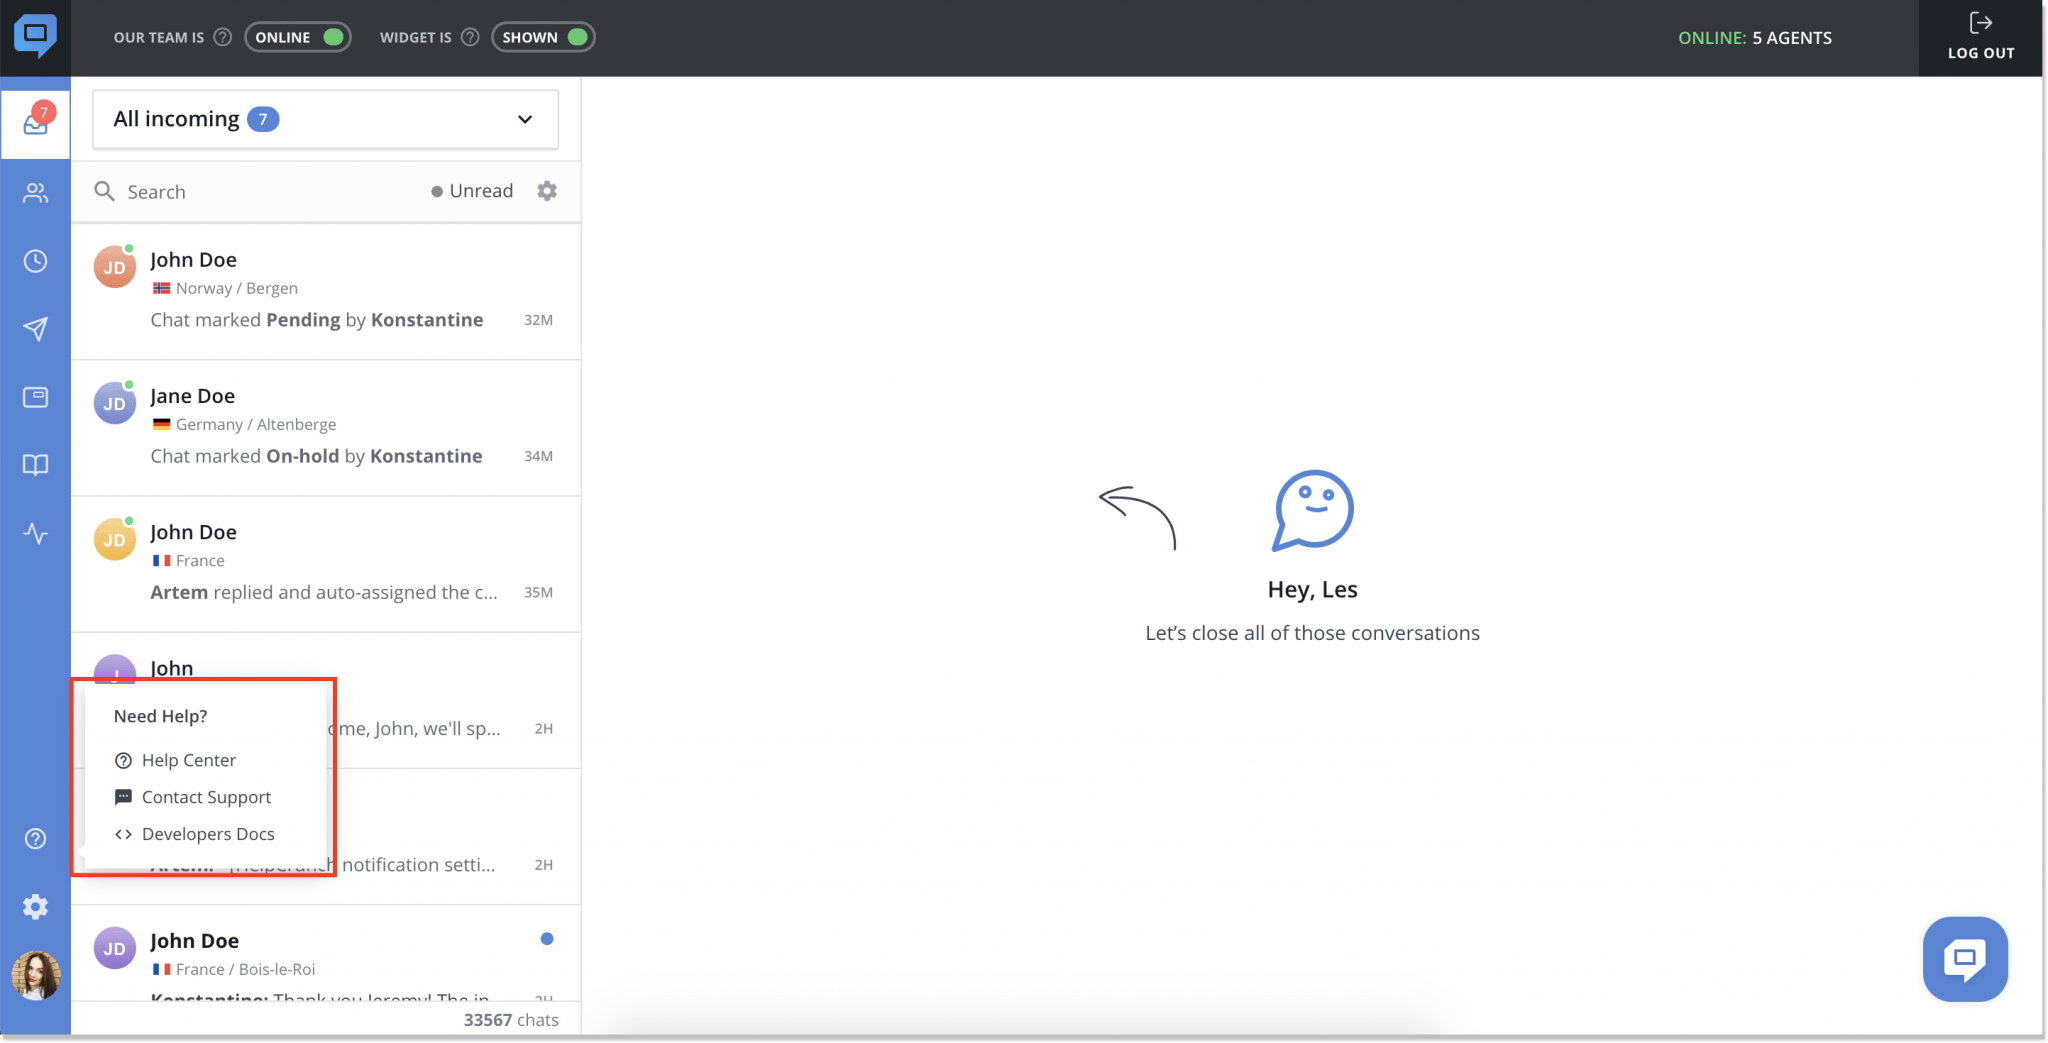Toggle team status from ONLINE
The width and height of the screenshot is (2048, 1043).
click(297, 36)
